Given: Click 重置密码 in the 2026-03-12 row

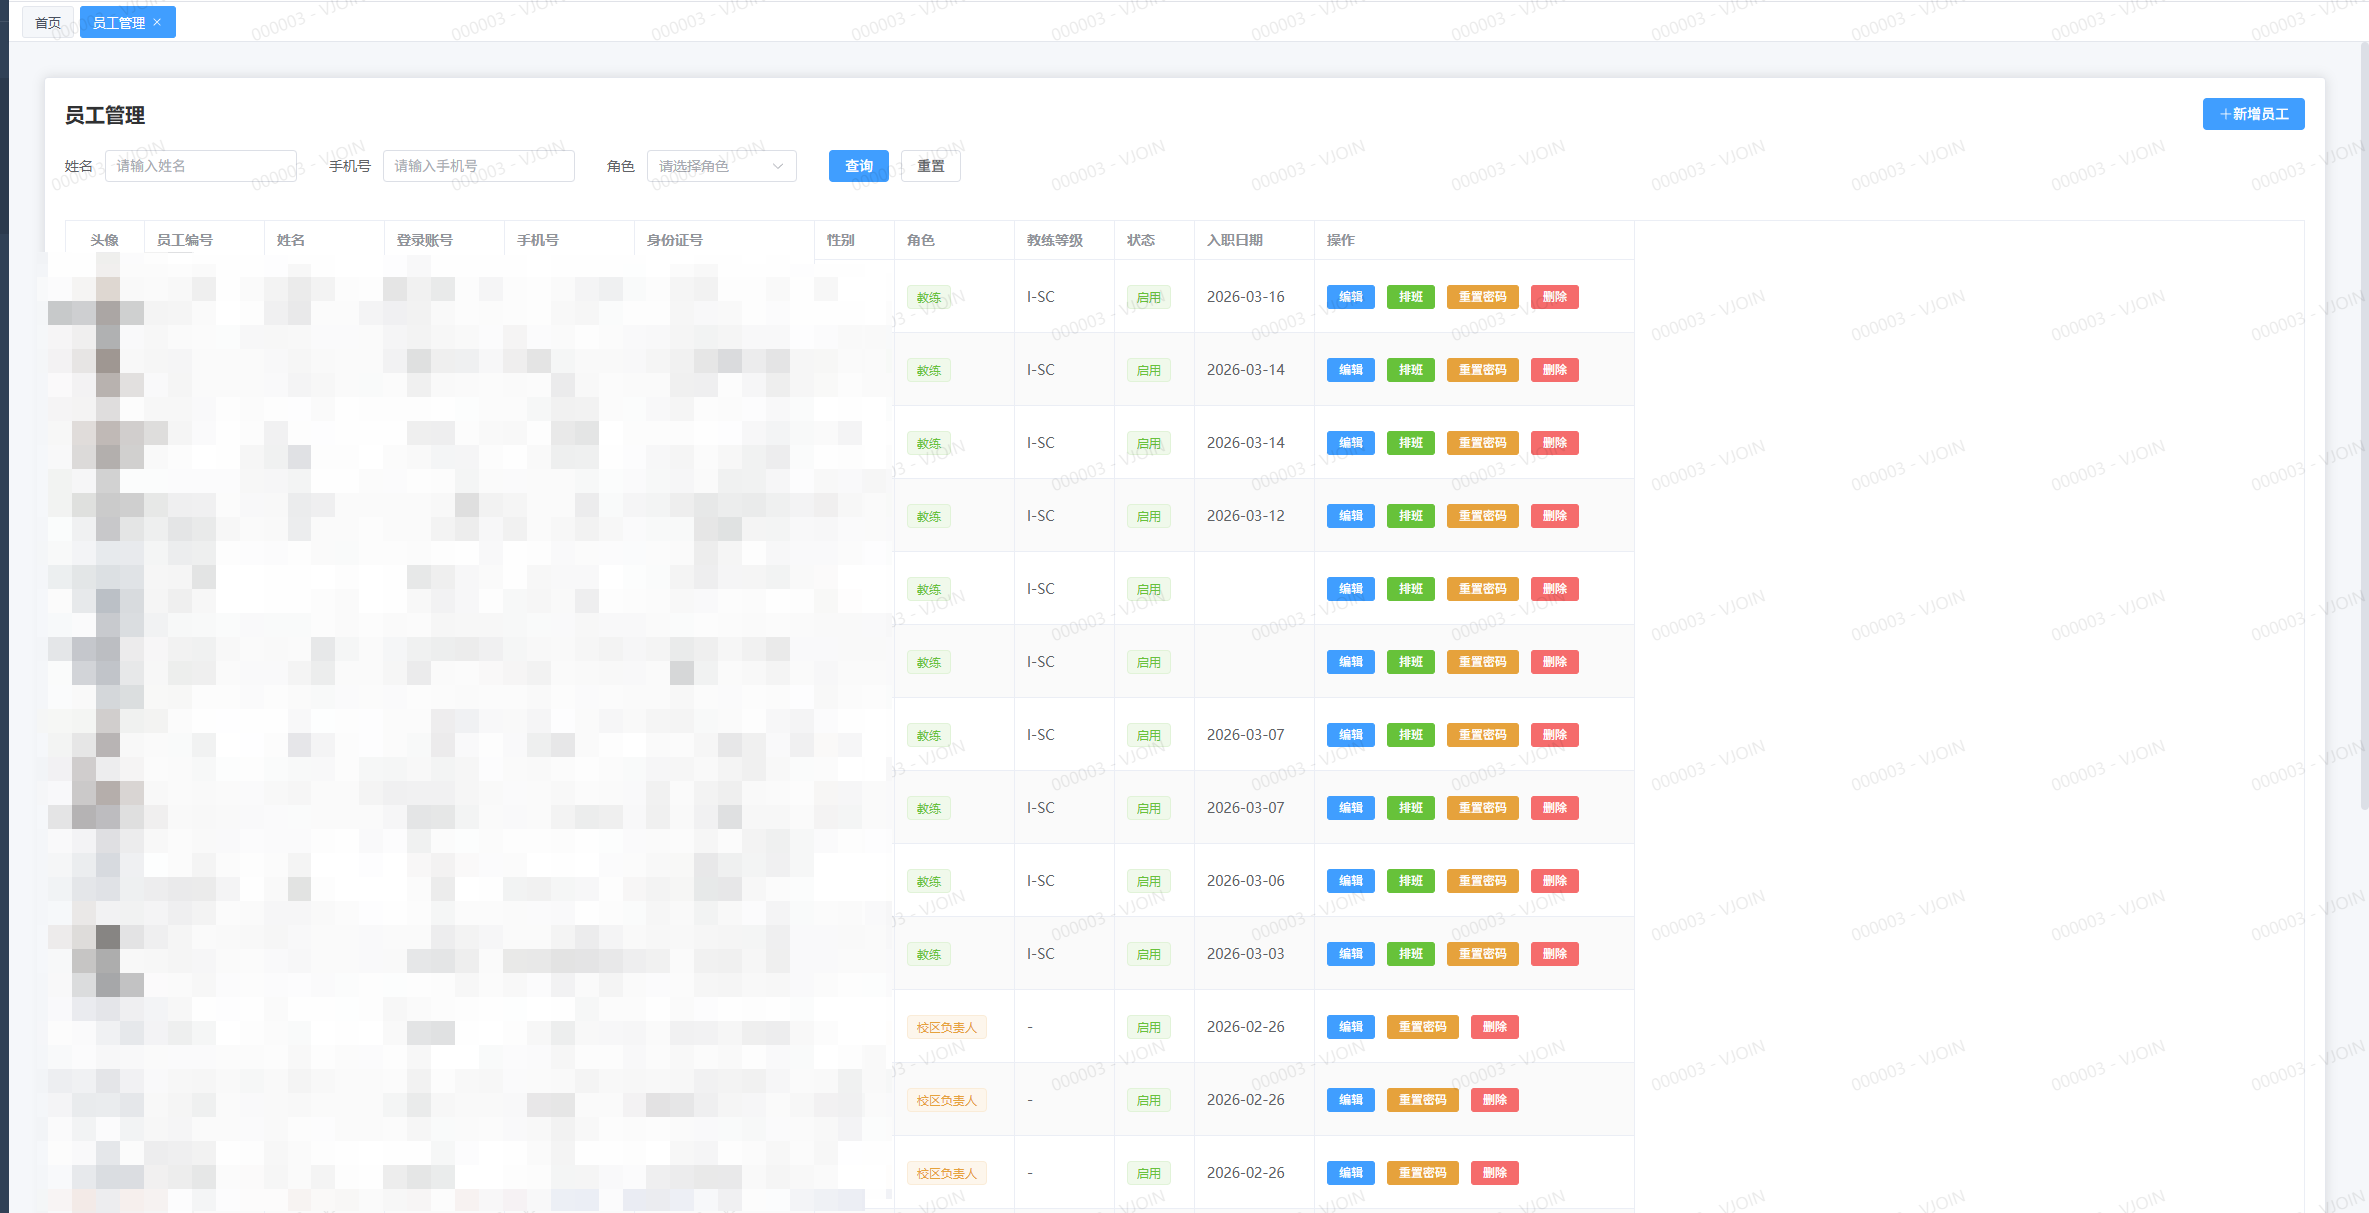Looking at the screenshot, I should coord(1483,516).
